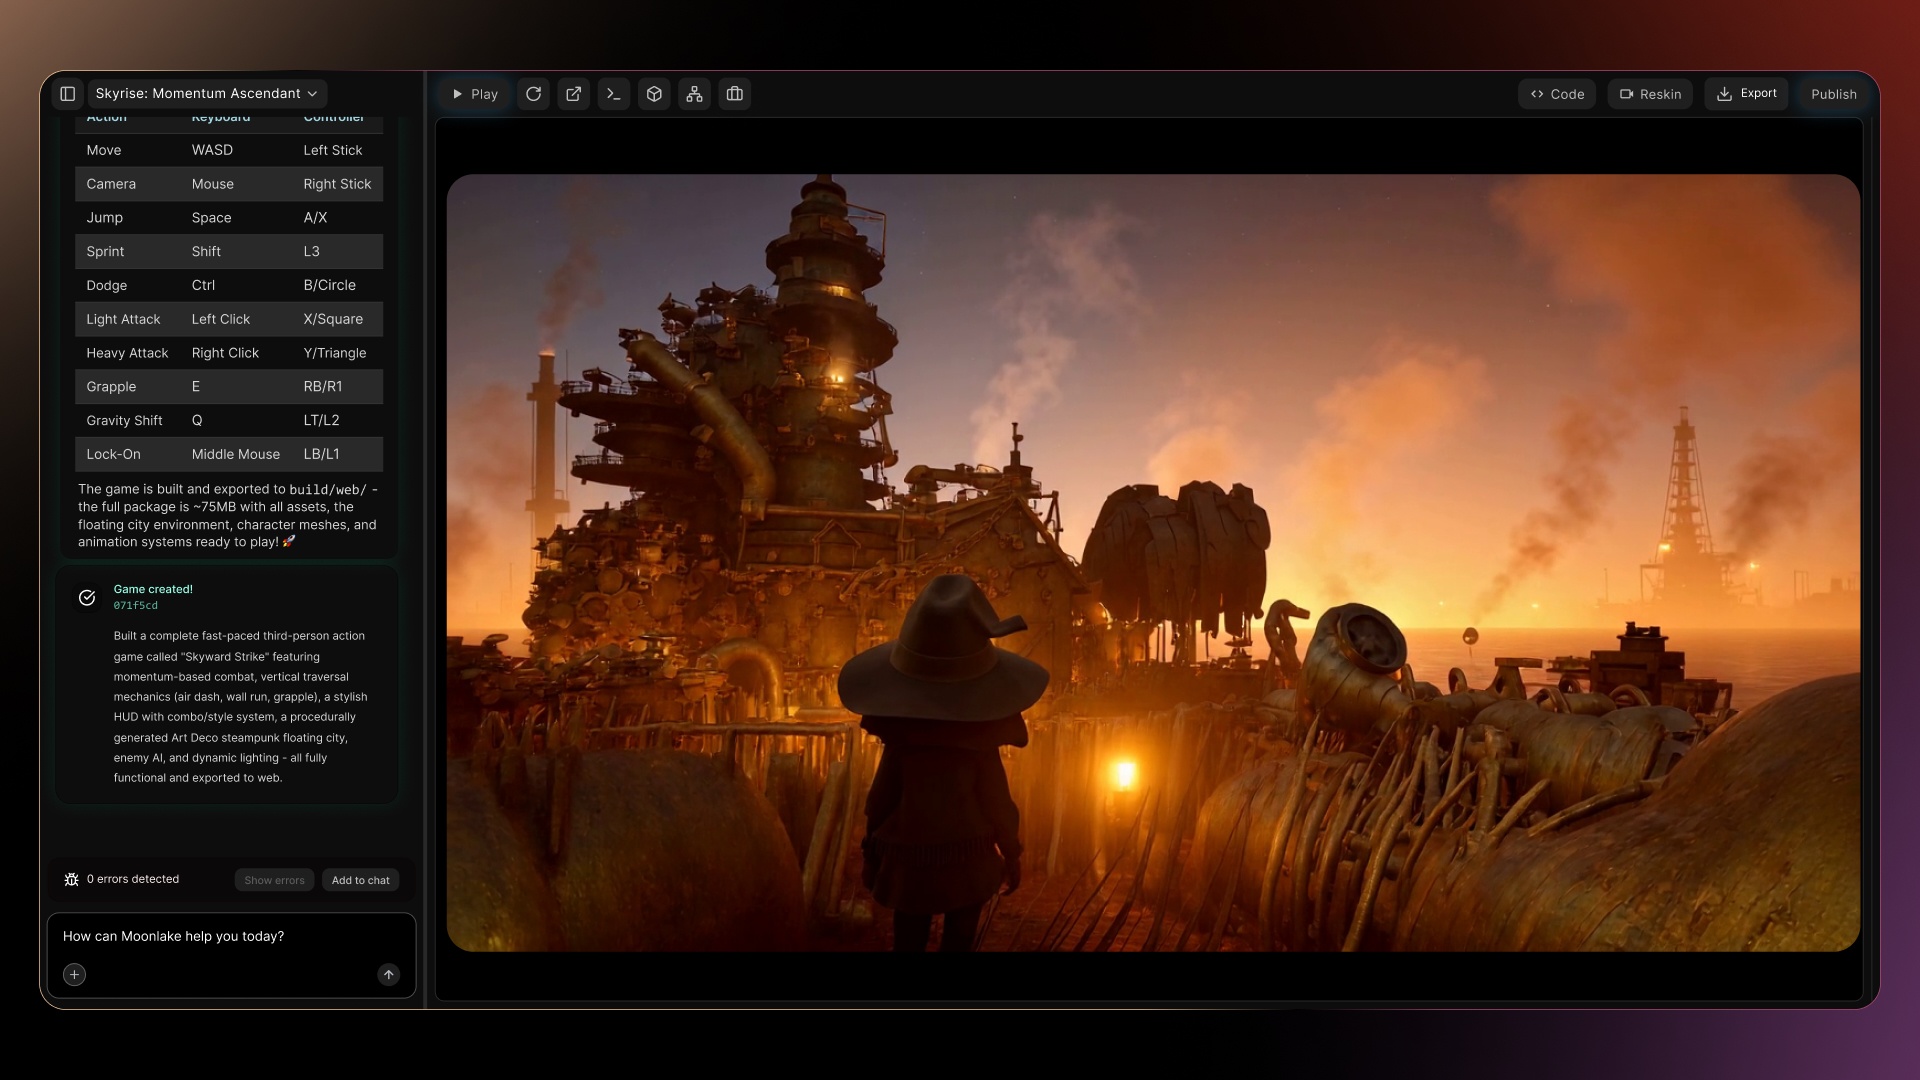The height and width of the screenshot is (1080, 1920).
Task: Click the send arrow icon
Action: point(388,974)
